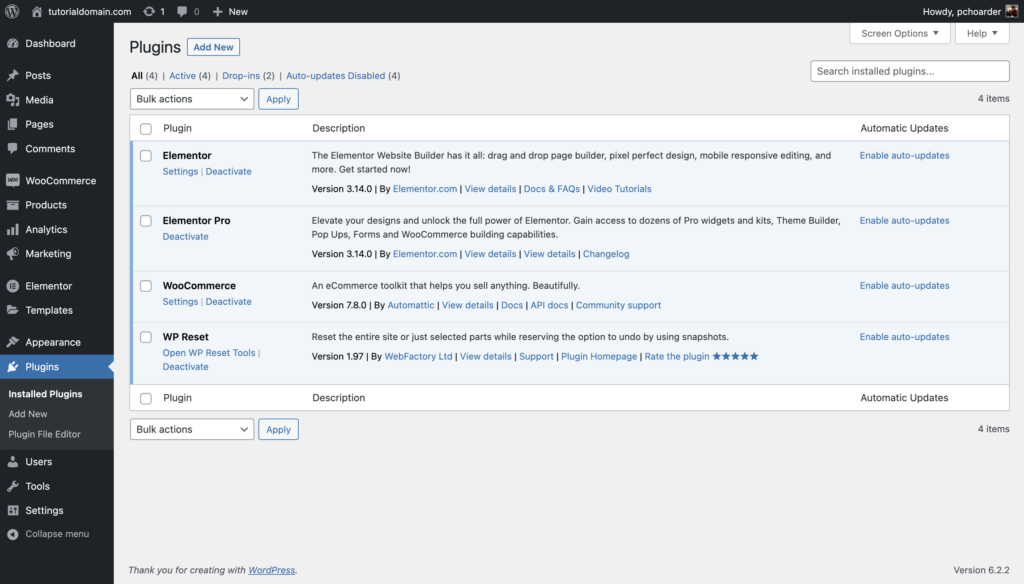Click the Tools wrench icon
The image size is (1024, 584).
point(12,486)
